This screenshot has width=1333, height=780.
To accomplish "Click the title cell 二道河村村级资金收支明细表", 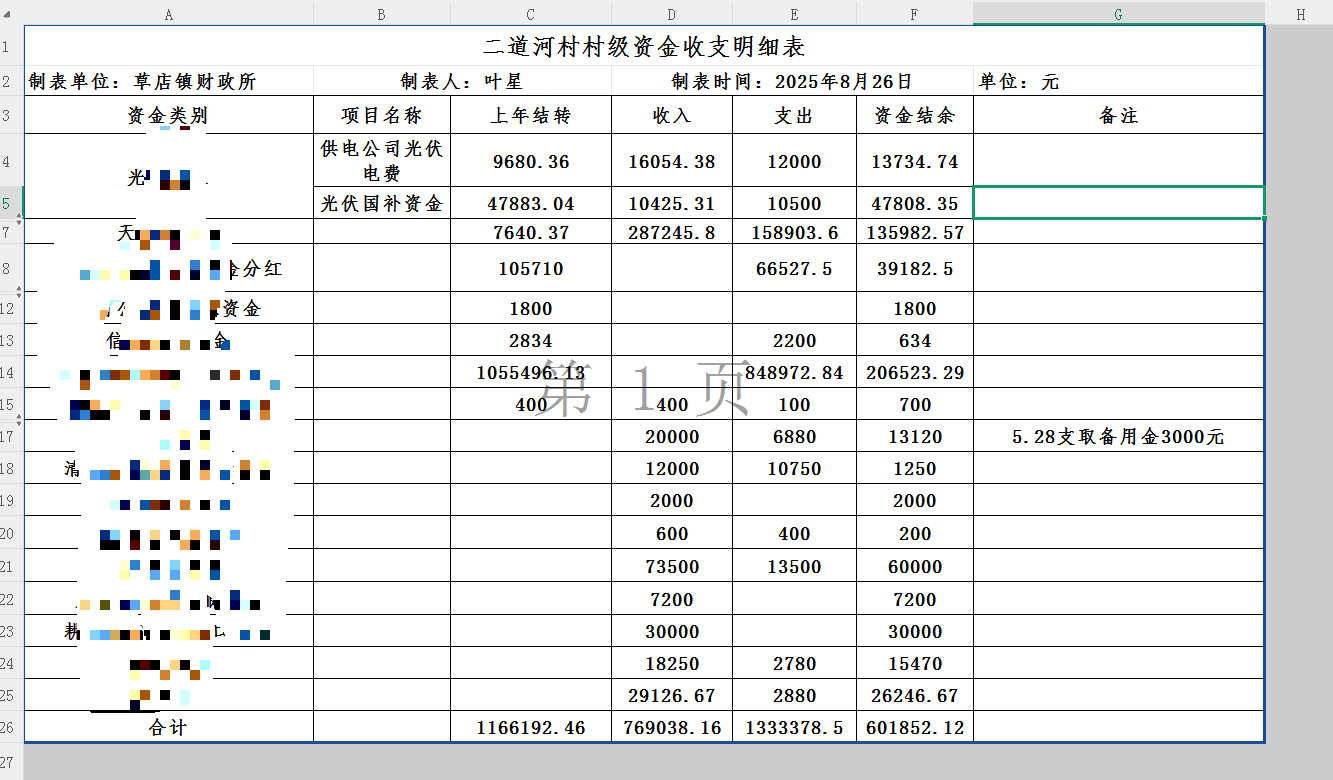I will 644,47.
